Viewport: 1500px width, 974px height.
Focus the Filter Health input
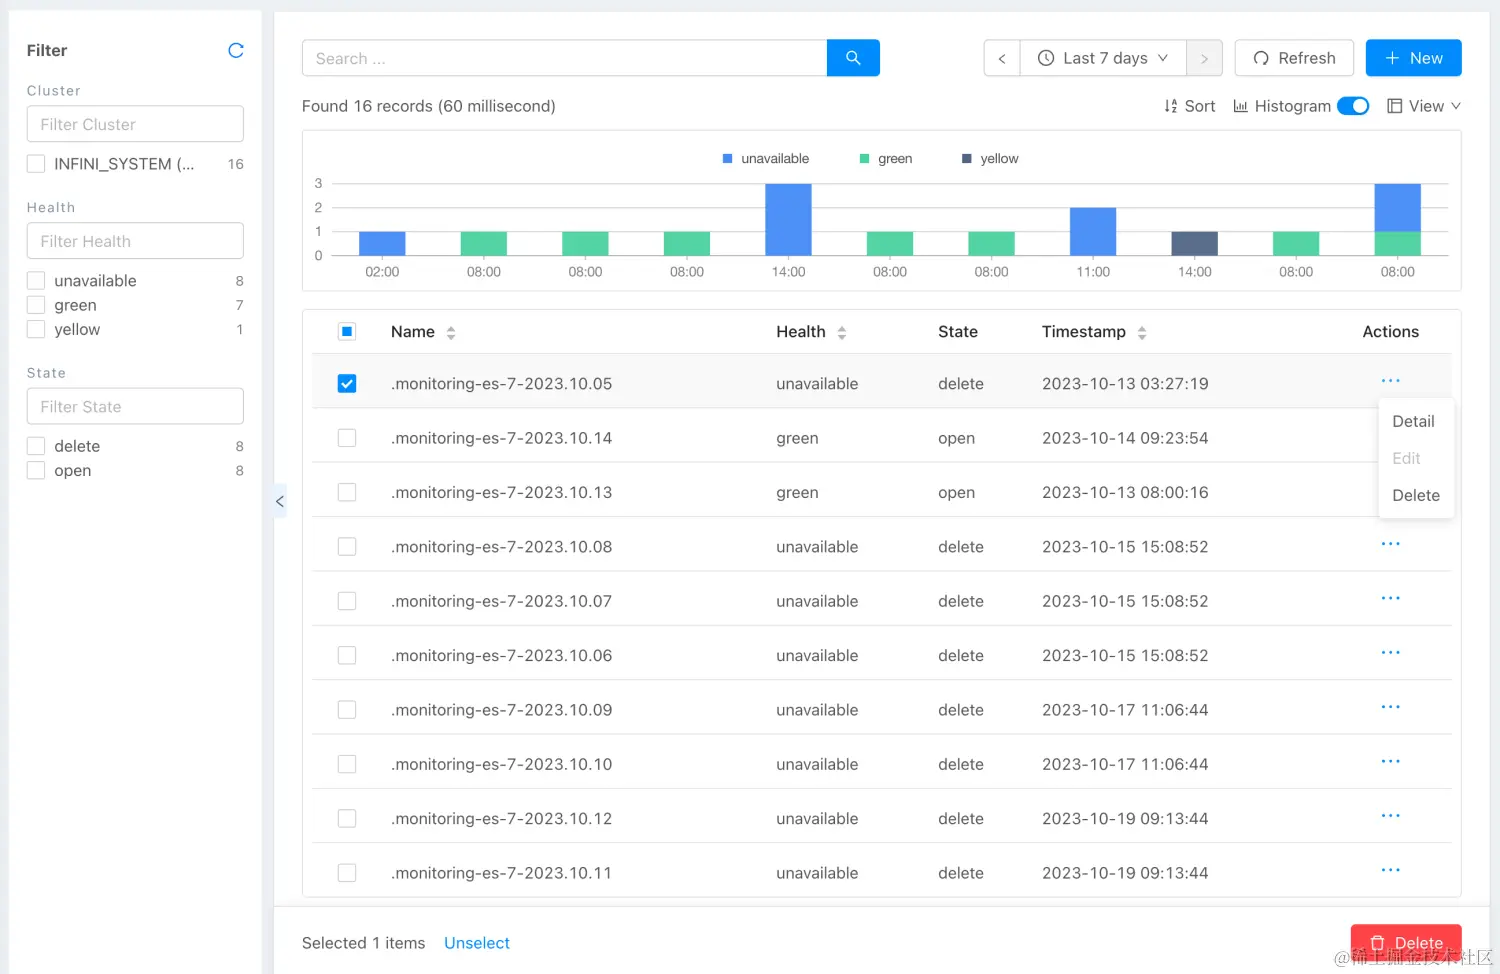(x=135, y=241)
